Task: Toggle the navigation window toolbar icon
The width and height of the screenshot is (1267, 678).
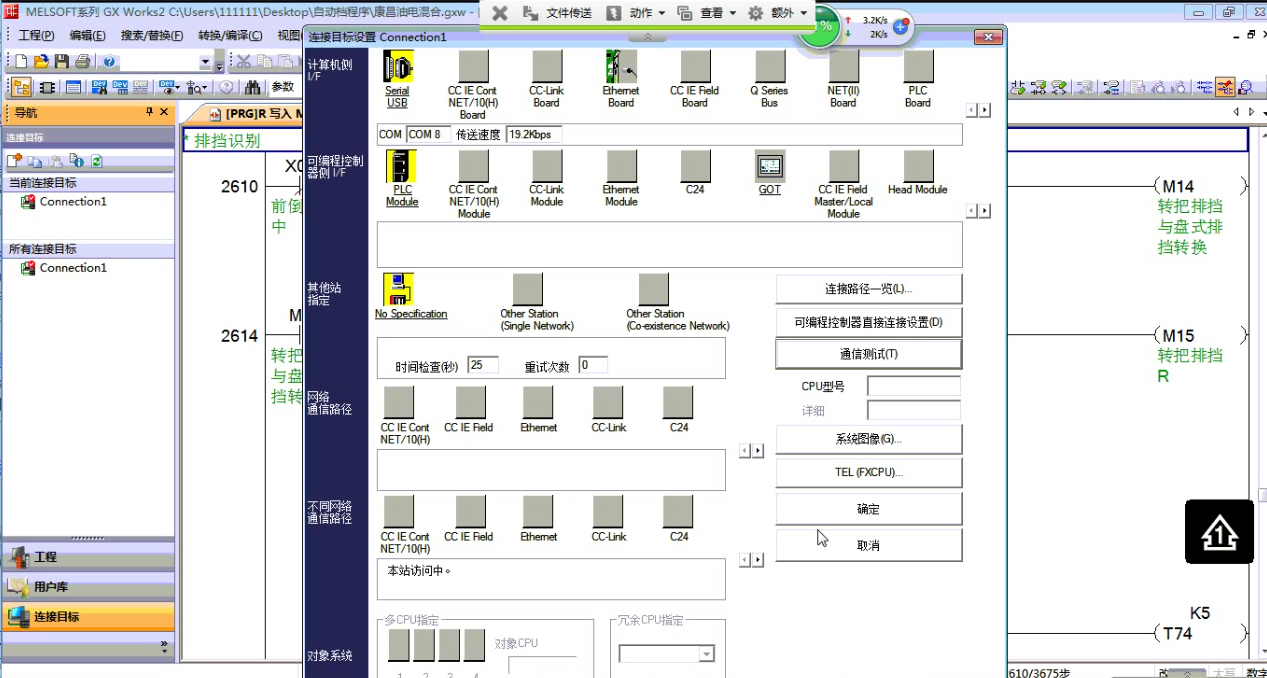Action: (x=21, y=87)
